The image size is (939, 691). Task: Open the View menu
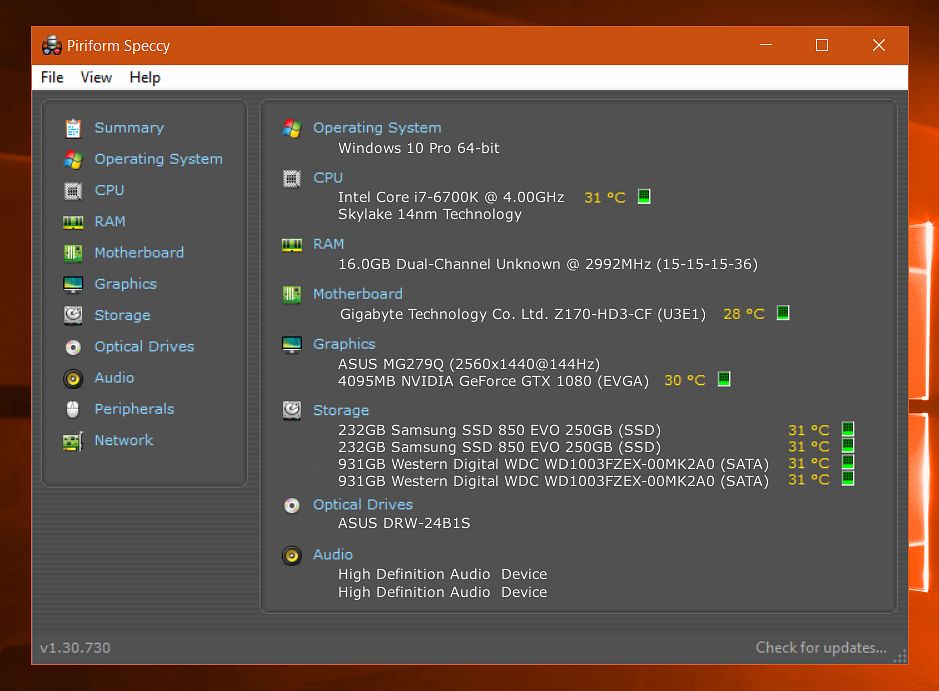(96, 77)
